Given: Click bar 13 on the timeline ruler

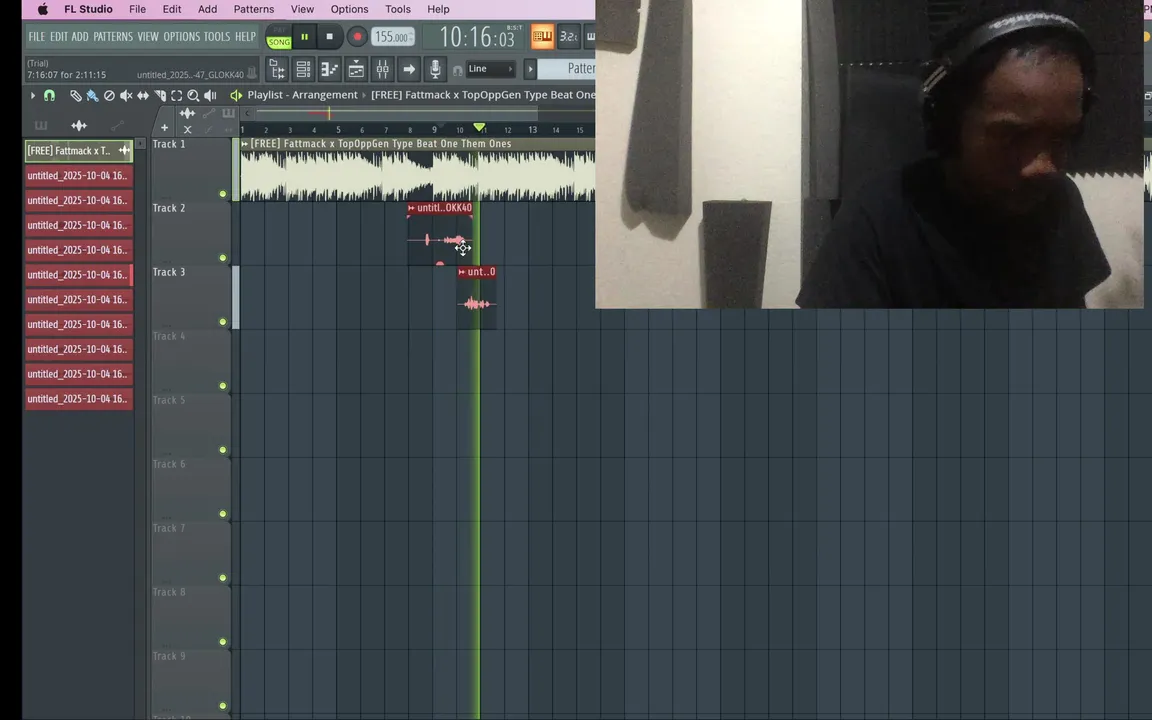Looking at the screenshot, I should coord(533,129).
